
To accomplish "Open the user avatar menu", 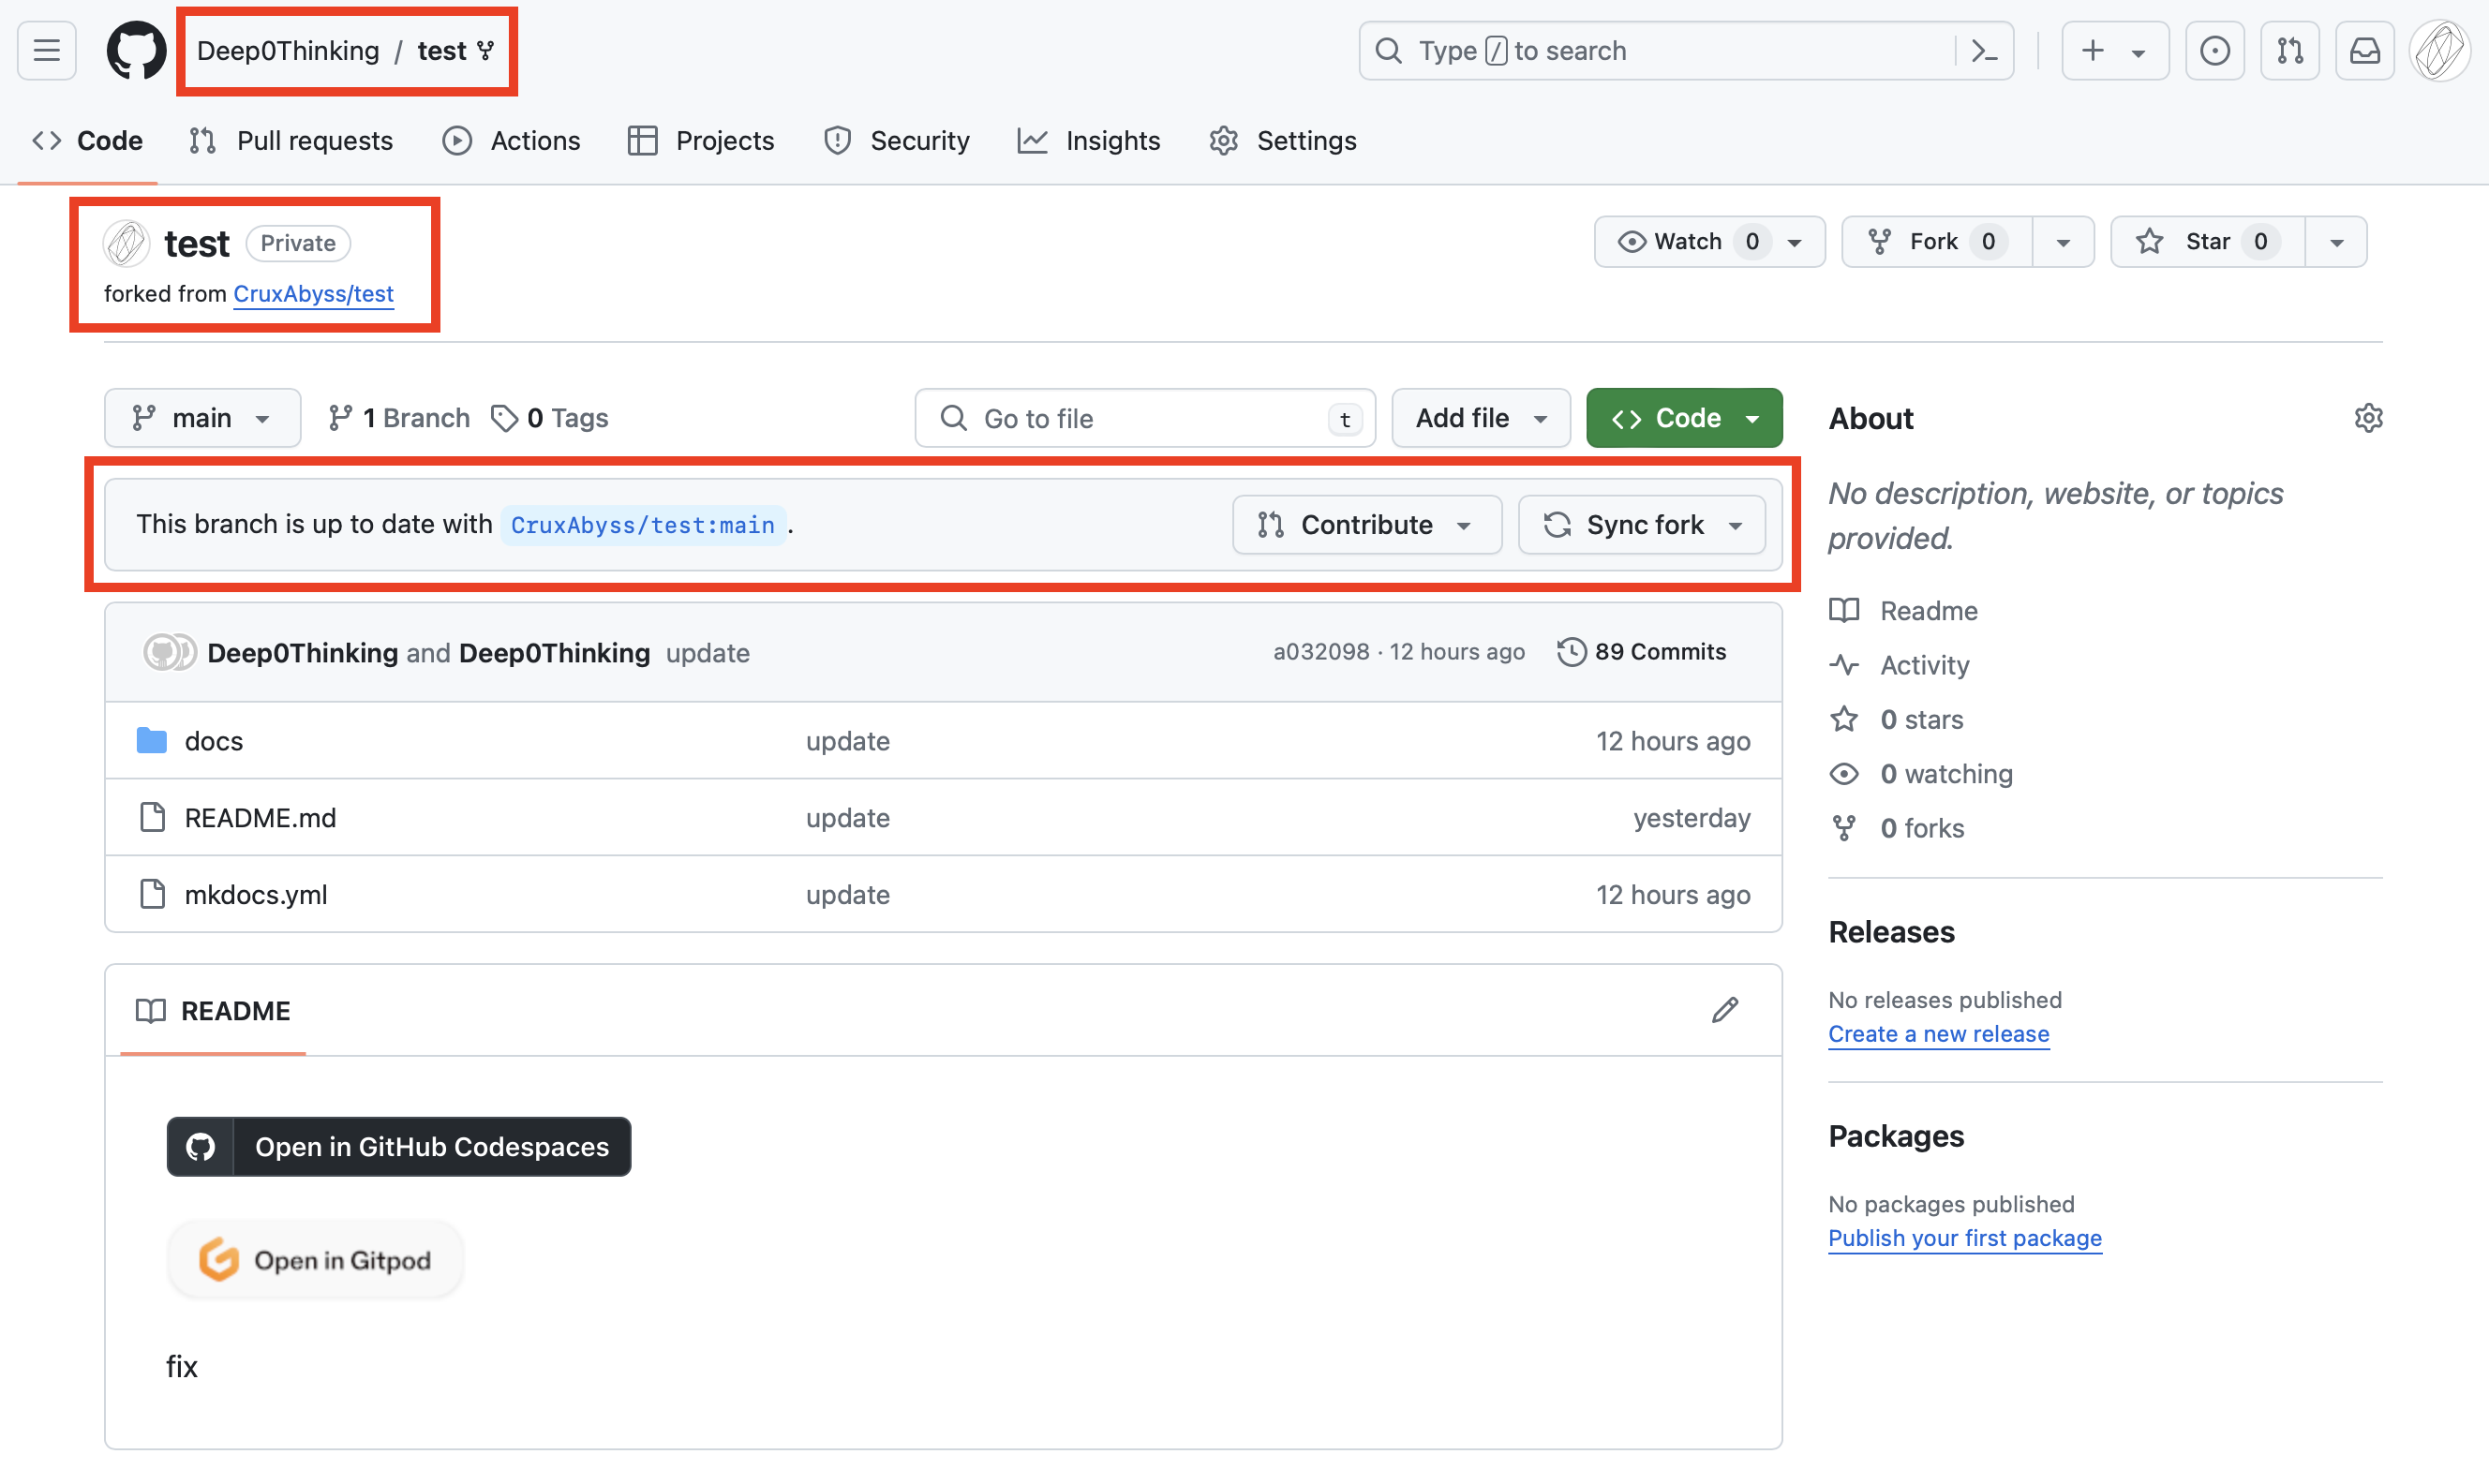I will point(2440,50).
